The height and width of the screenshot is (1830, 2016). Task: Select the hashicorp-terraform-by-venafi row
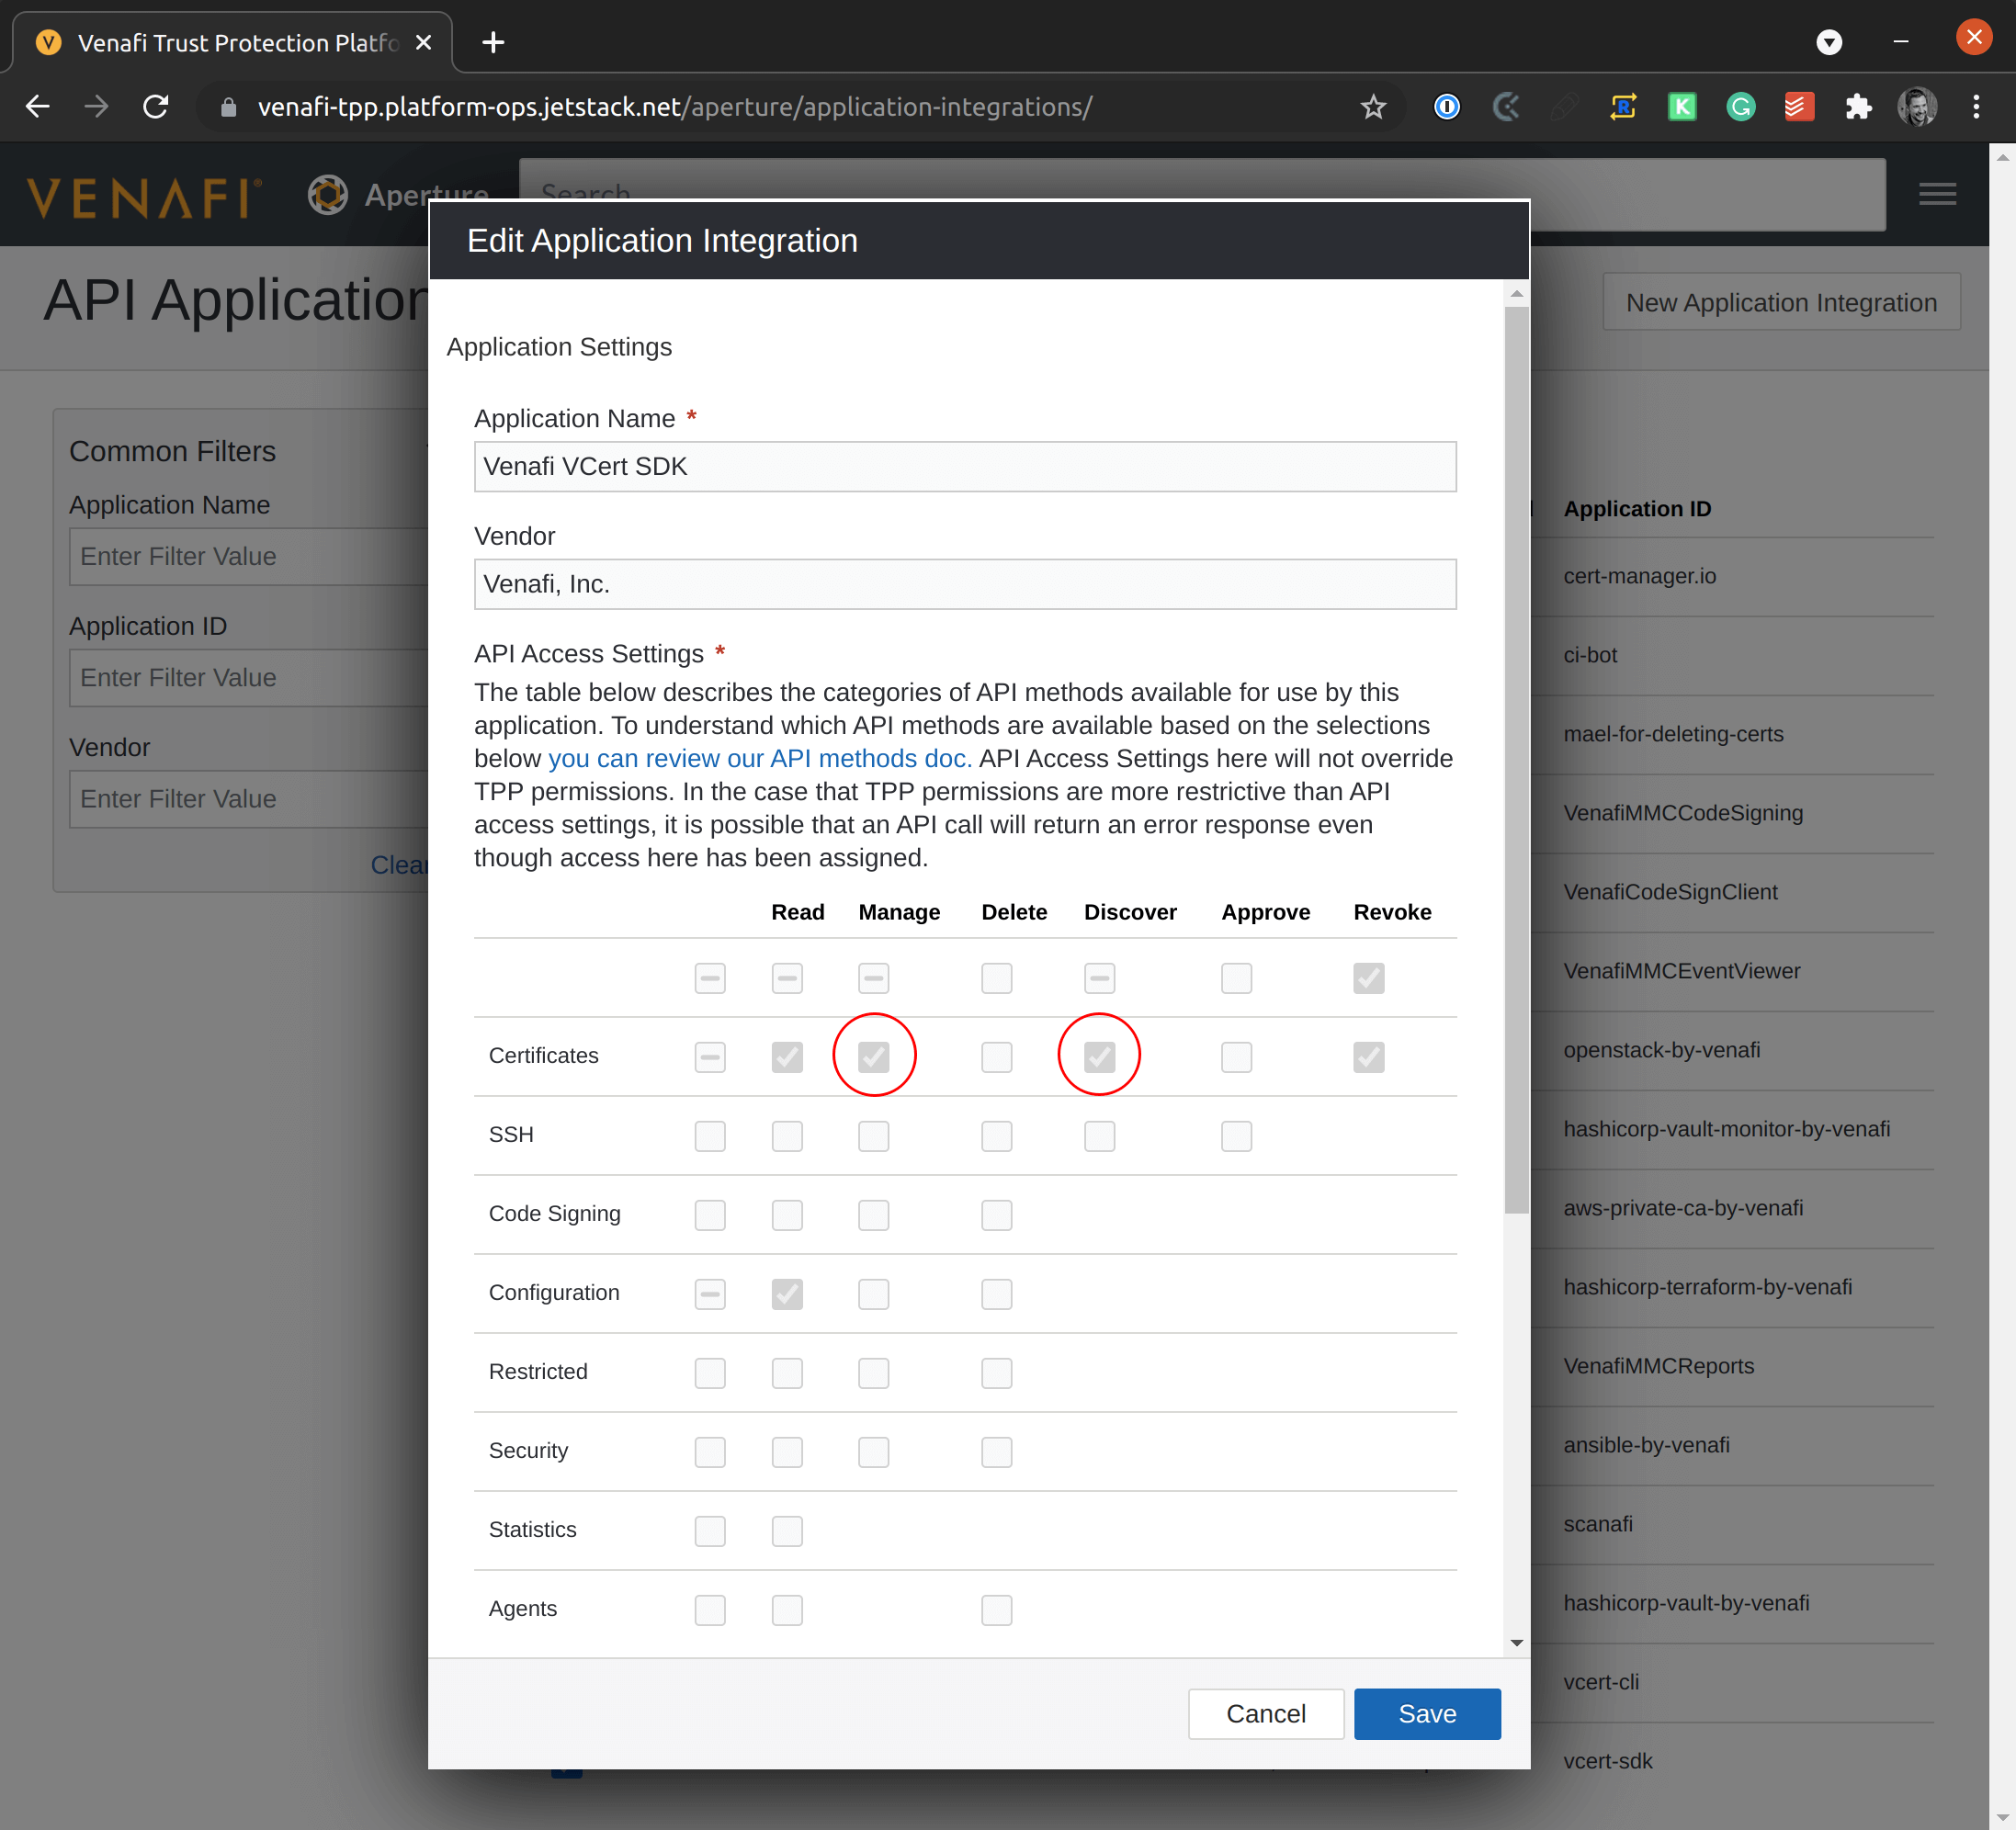1734,1287
